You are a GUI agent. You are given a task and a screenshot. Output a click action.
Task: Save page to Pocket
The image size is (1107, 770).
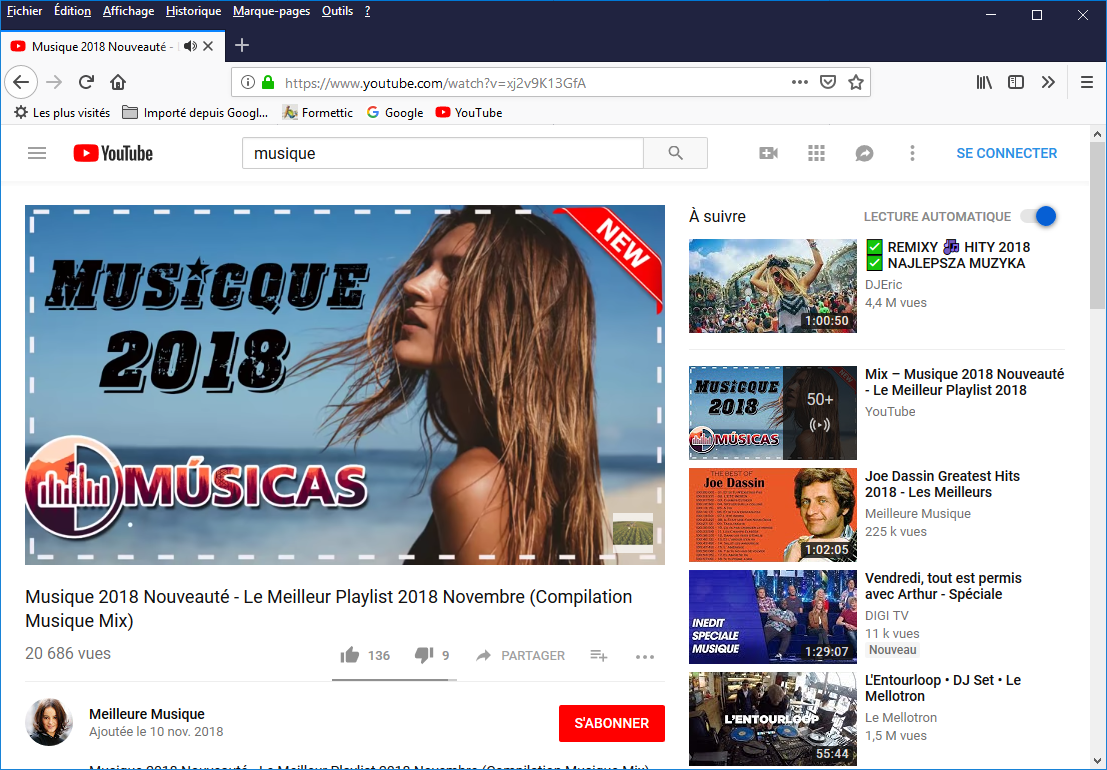point(827,83)
